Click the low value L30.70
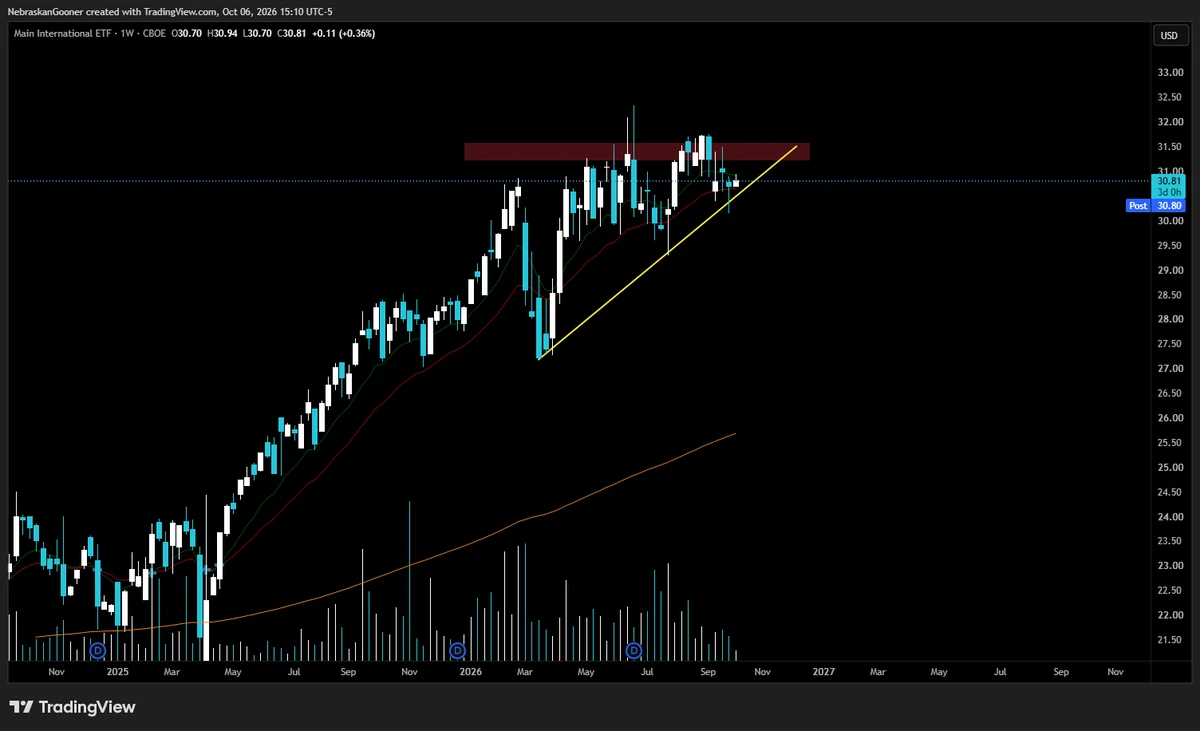 click(x=256, y=33)
